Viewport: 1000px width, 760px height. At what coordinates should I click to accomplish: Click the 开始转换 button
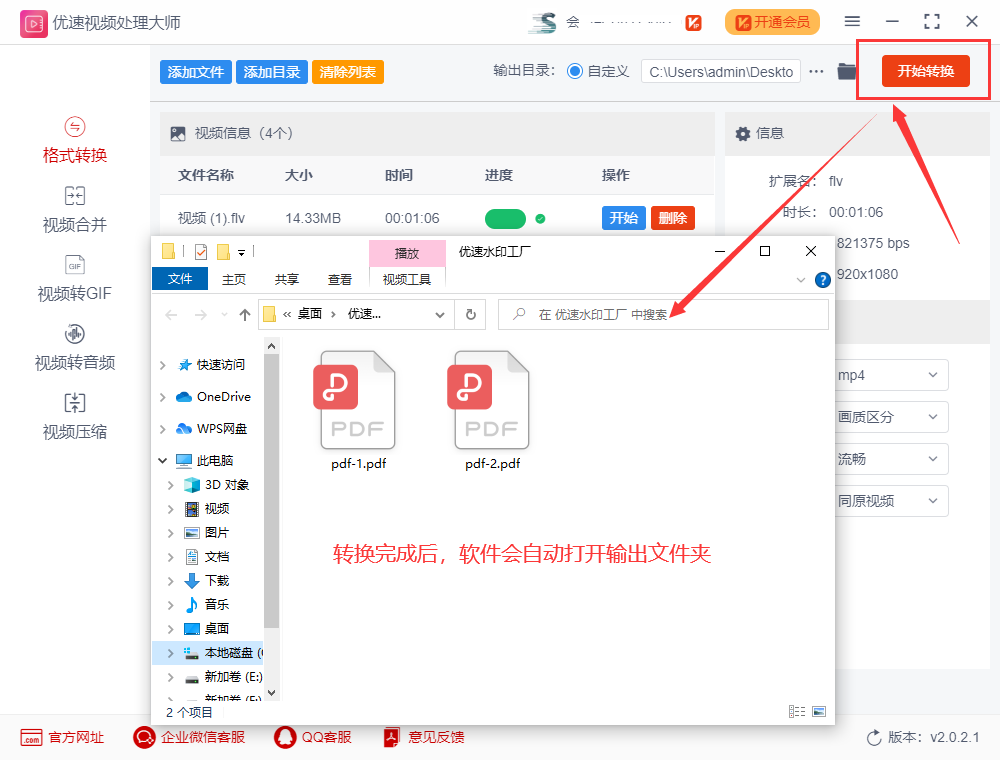(925, 71)
